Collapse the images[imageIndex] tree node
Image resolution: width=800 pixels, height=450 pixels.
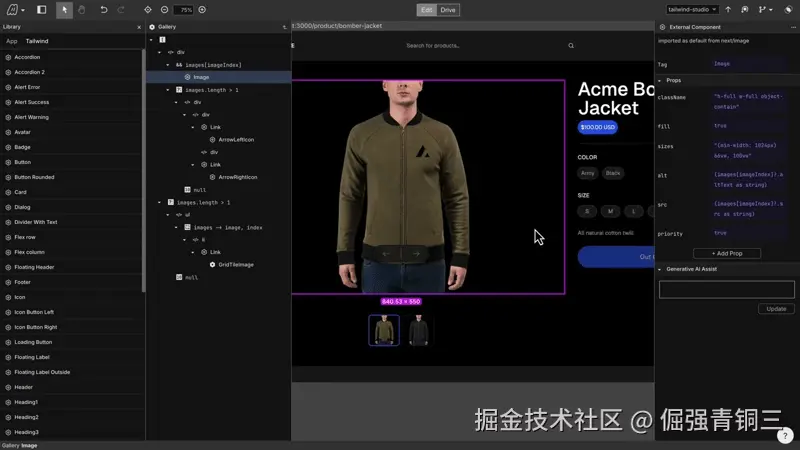pos(168,65)
